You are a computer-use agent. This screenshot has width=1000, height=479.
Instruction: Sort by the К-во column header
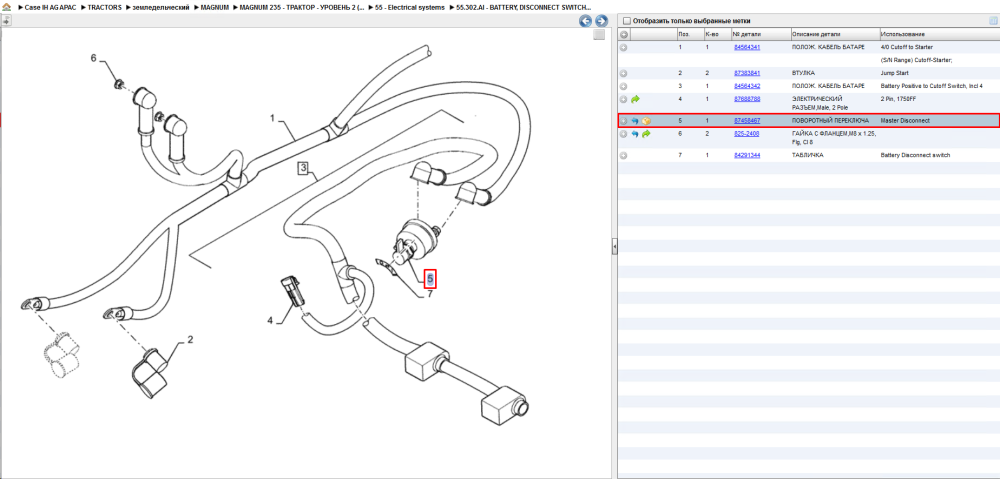pos(716,34)
